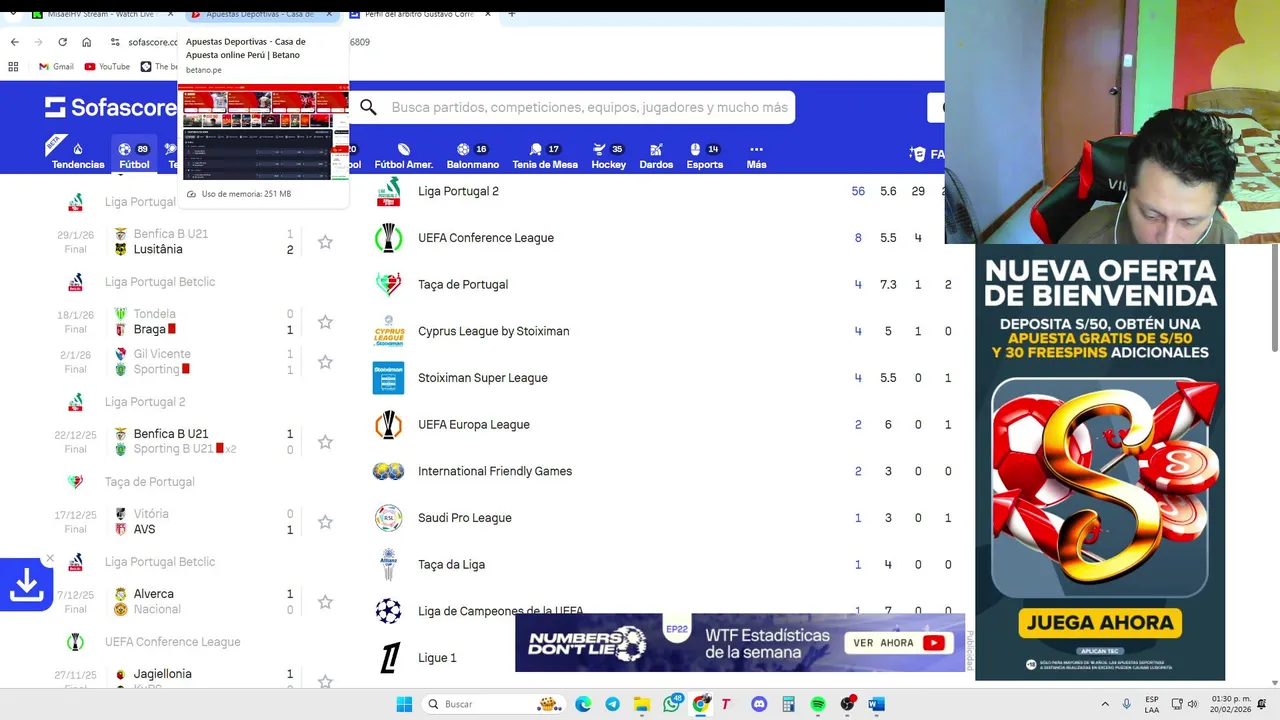This screenshot has height=720, width=1280.
Task: Expand the Más sports menu
Action: tap(756, 156)
